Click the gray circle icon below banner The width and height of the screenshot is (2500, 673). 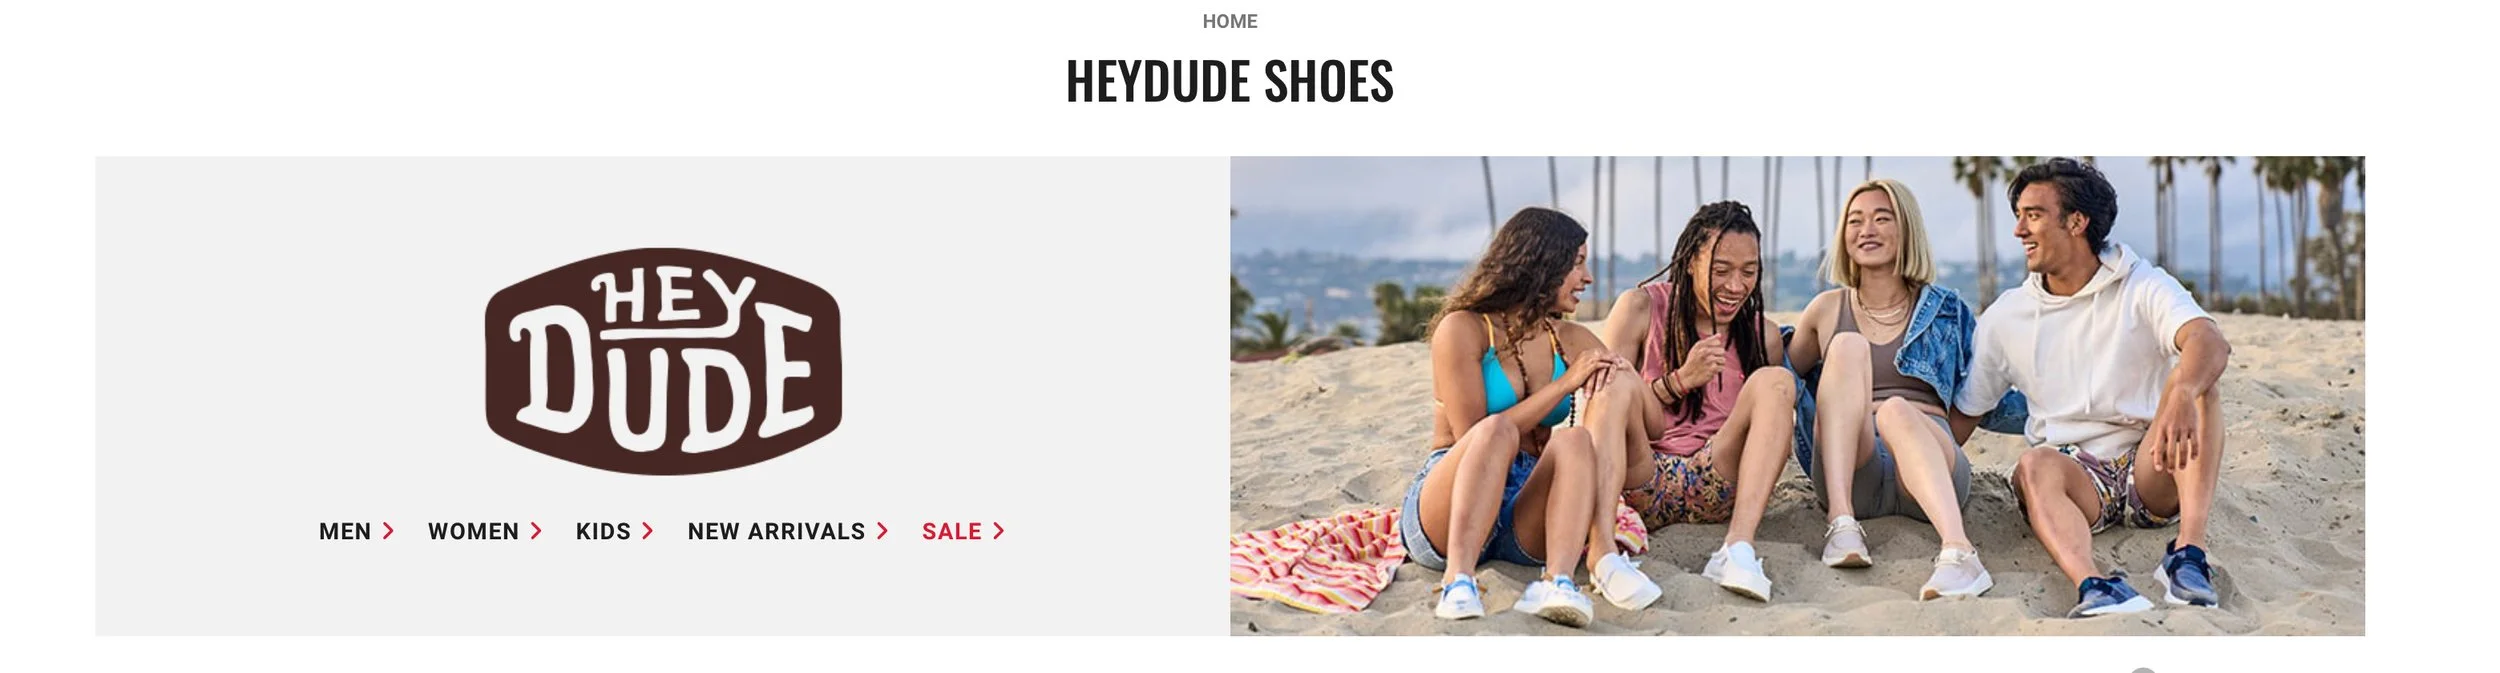coord(2143,669)
